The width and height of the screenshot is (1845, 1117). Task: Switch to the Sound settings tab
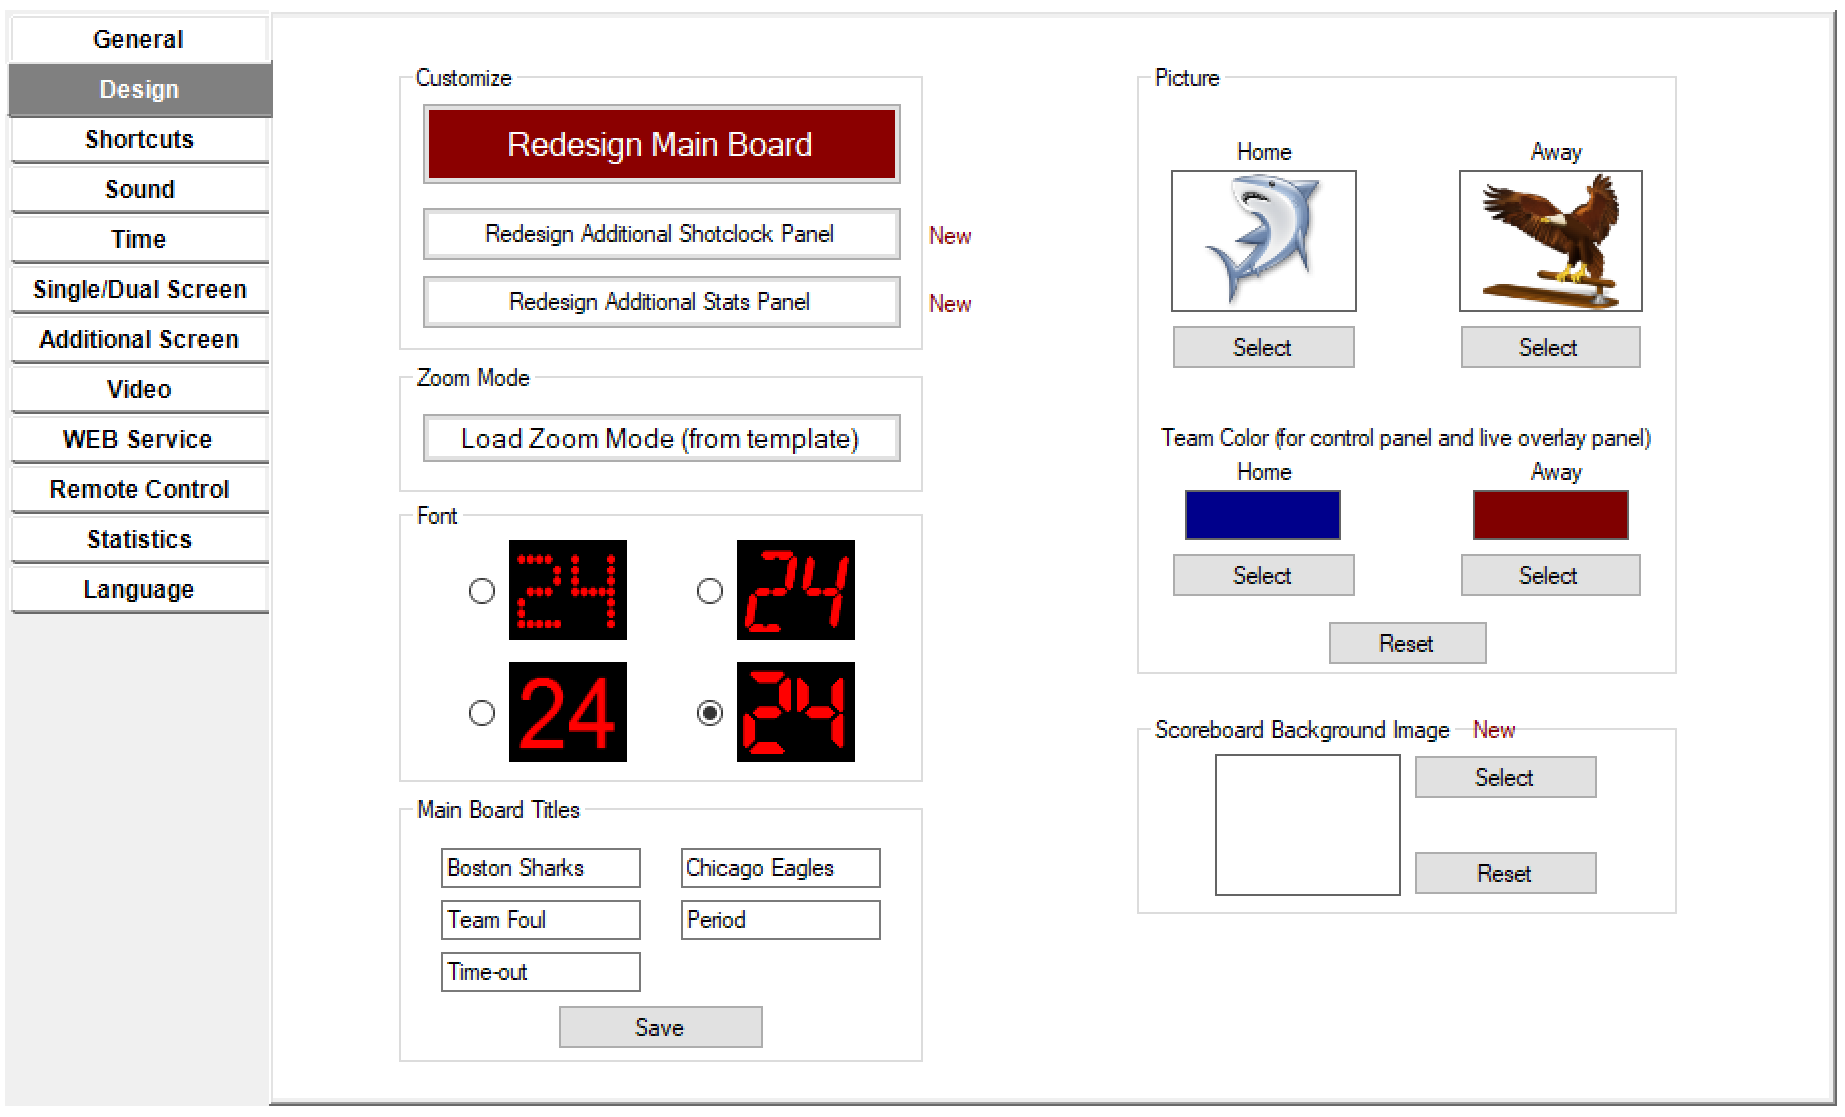coord(140,189)
